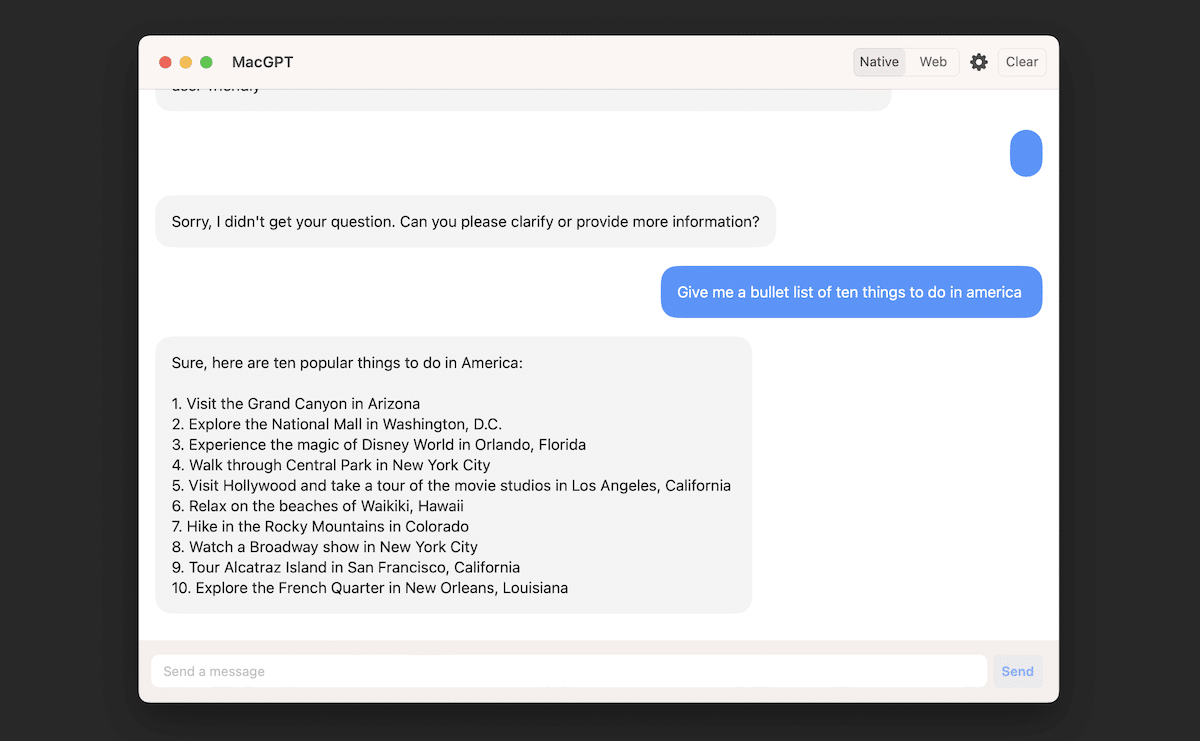
Task: Click the Disney World in Orlando list item
Action: click(x=379, y=445)
